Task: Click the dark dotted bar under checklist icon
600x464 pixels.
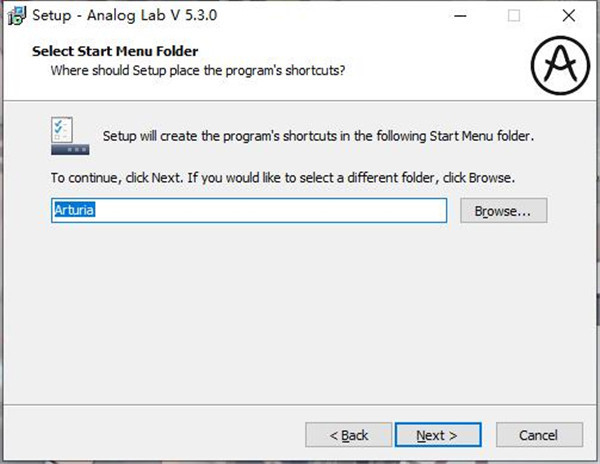Action: point(70,150)
